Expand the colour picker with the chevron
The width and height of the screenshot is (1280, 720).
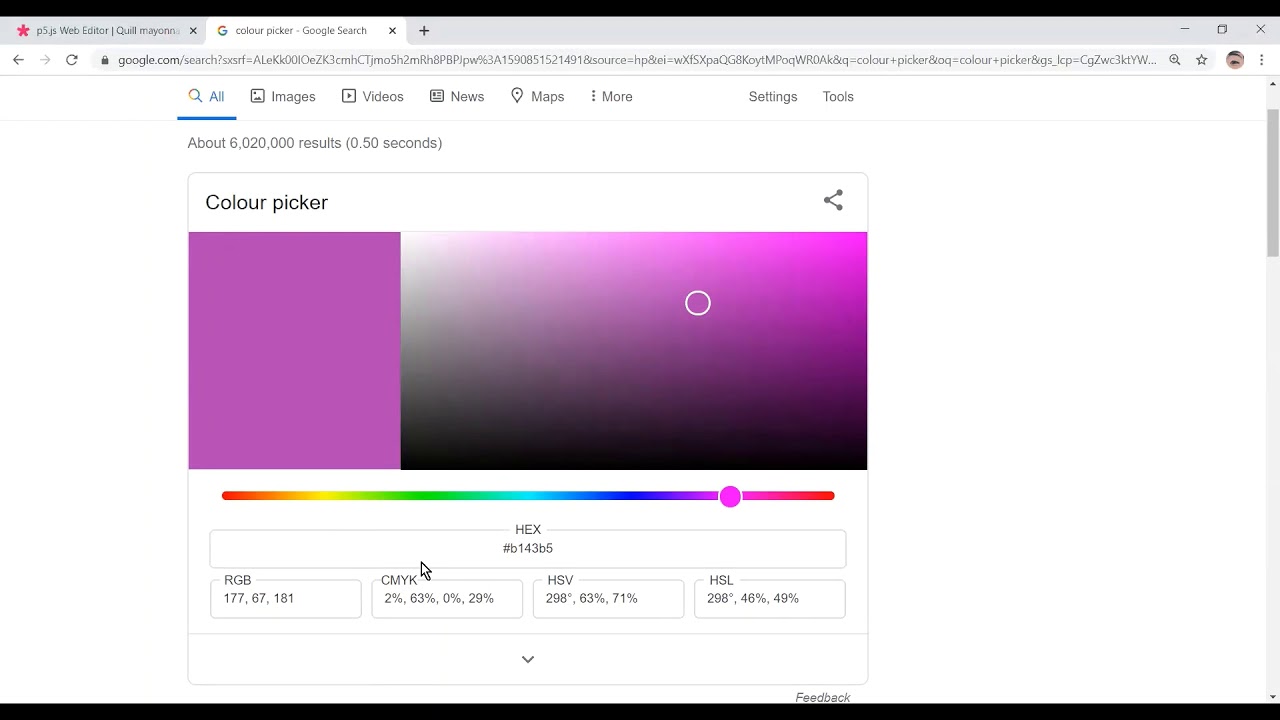(528, 659)
